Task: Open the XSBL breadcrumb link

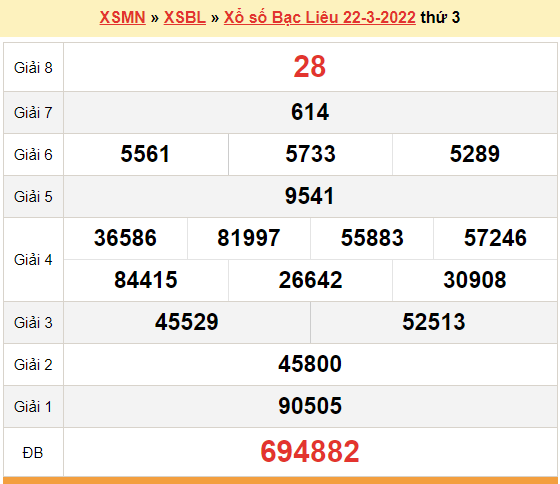Action: (x=185, y=17)
